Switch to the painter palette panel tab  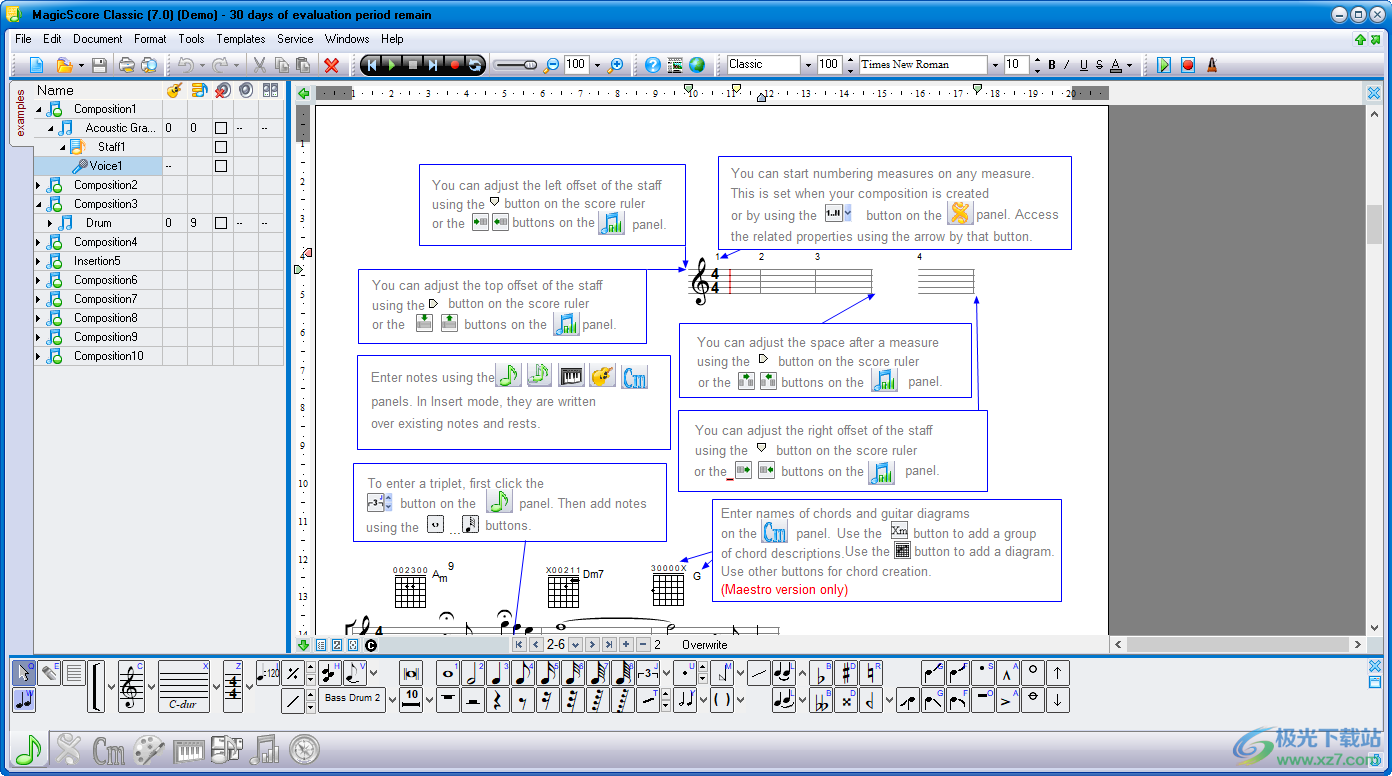tap(149, 750)
